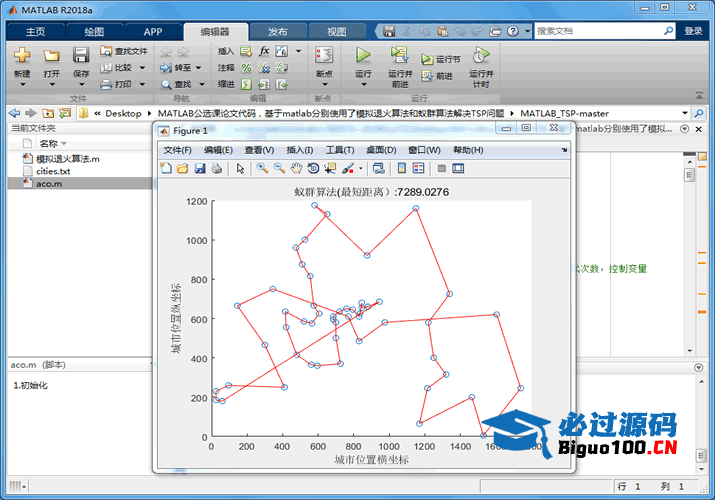This screenshot has height=500, width=715.
Task: Switch to the 绘图 ribbon tab
Action: [93, 31]
